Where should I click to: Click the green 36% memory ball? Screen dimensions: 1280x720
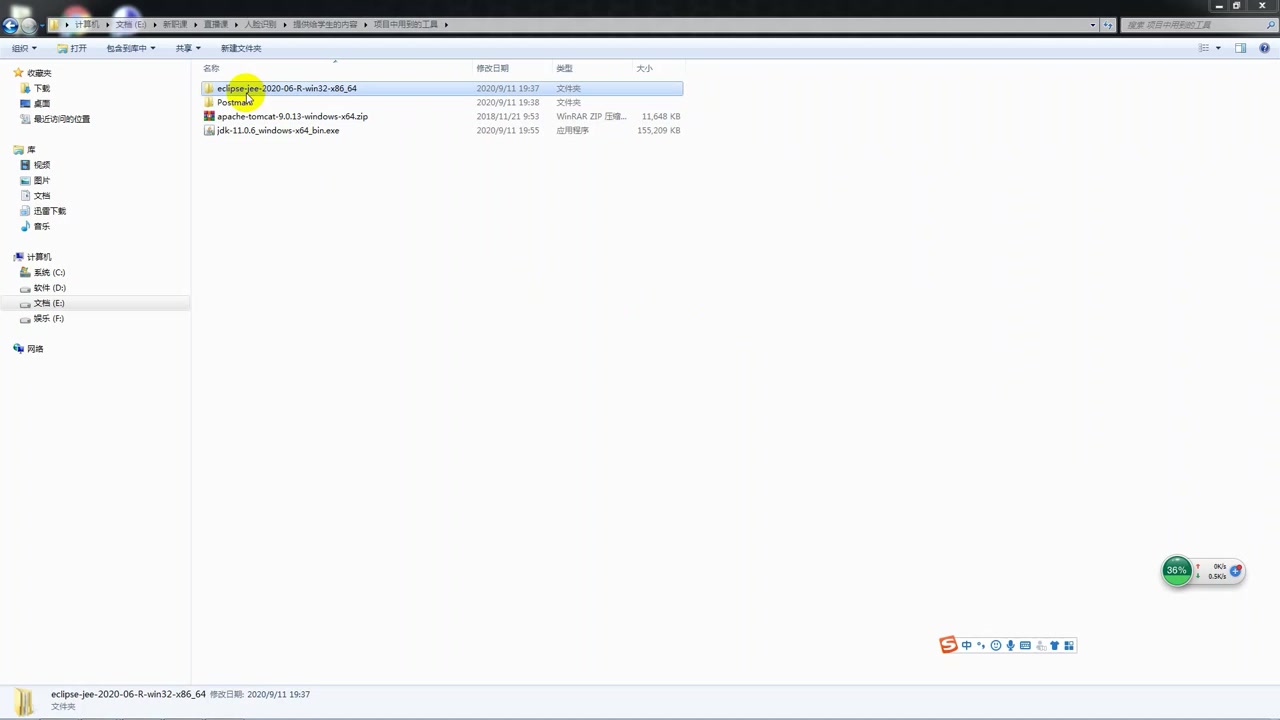click(x=1177, y=570)
